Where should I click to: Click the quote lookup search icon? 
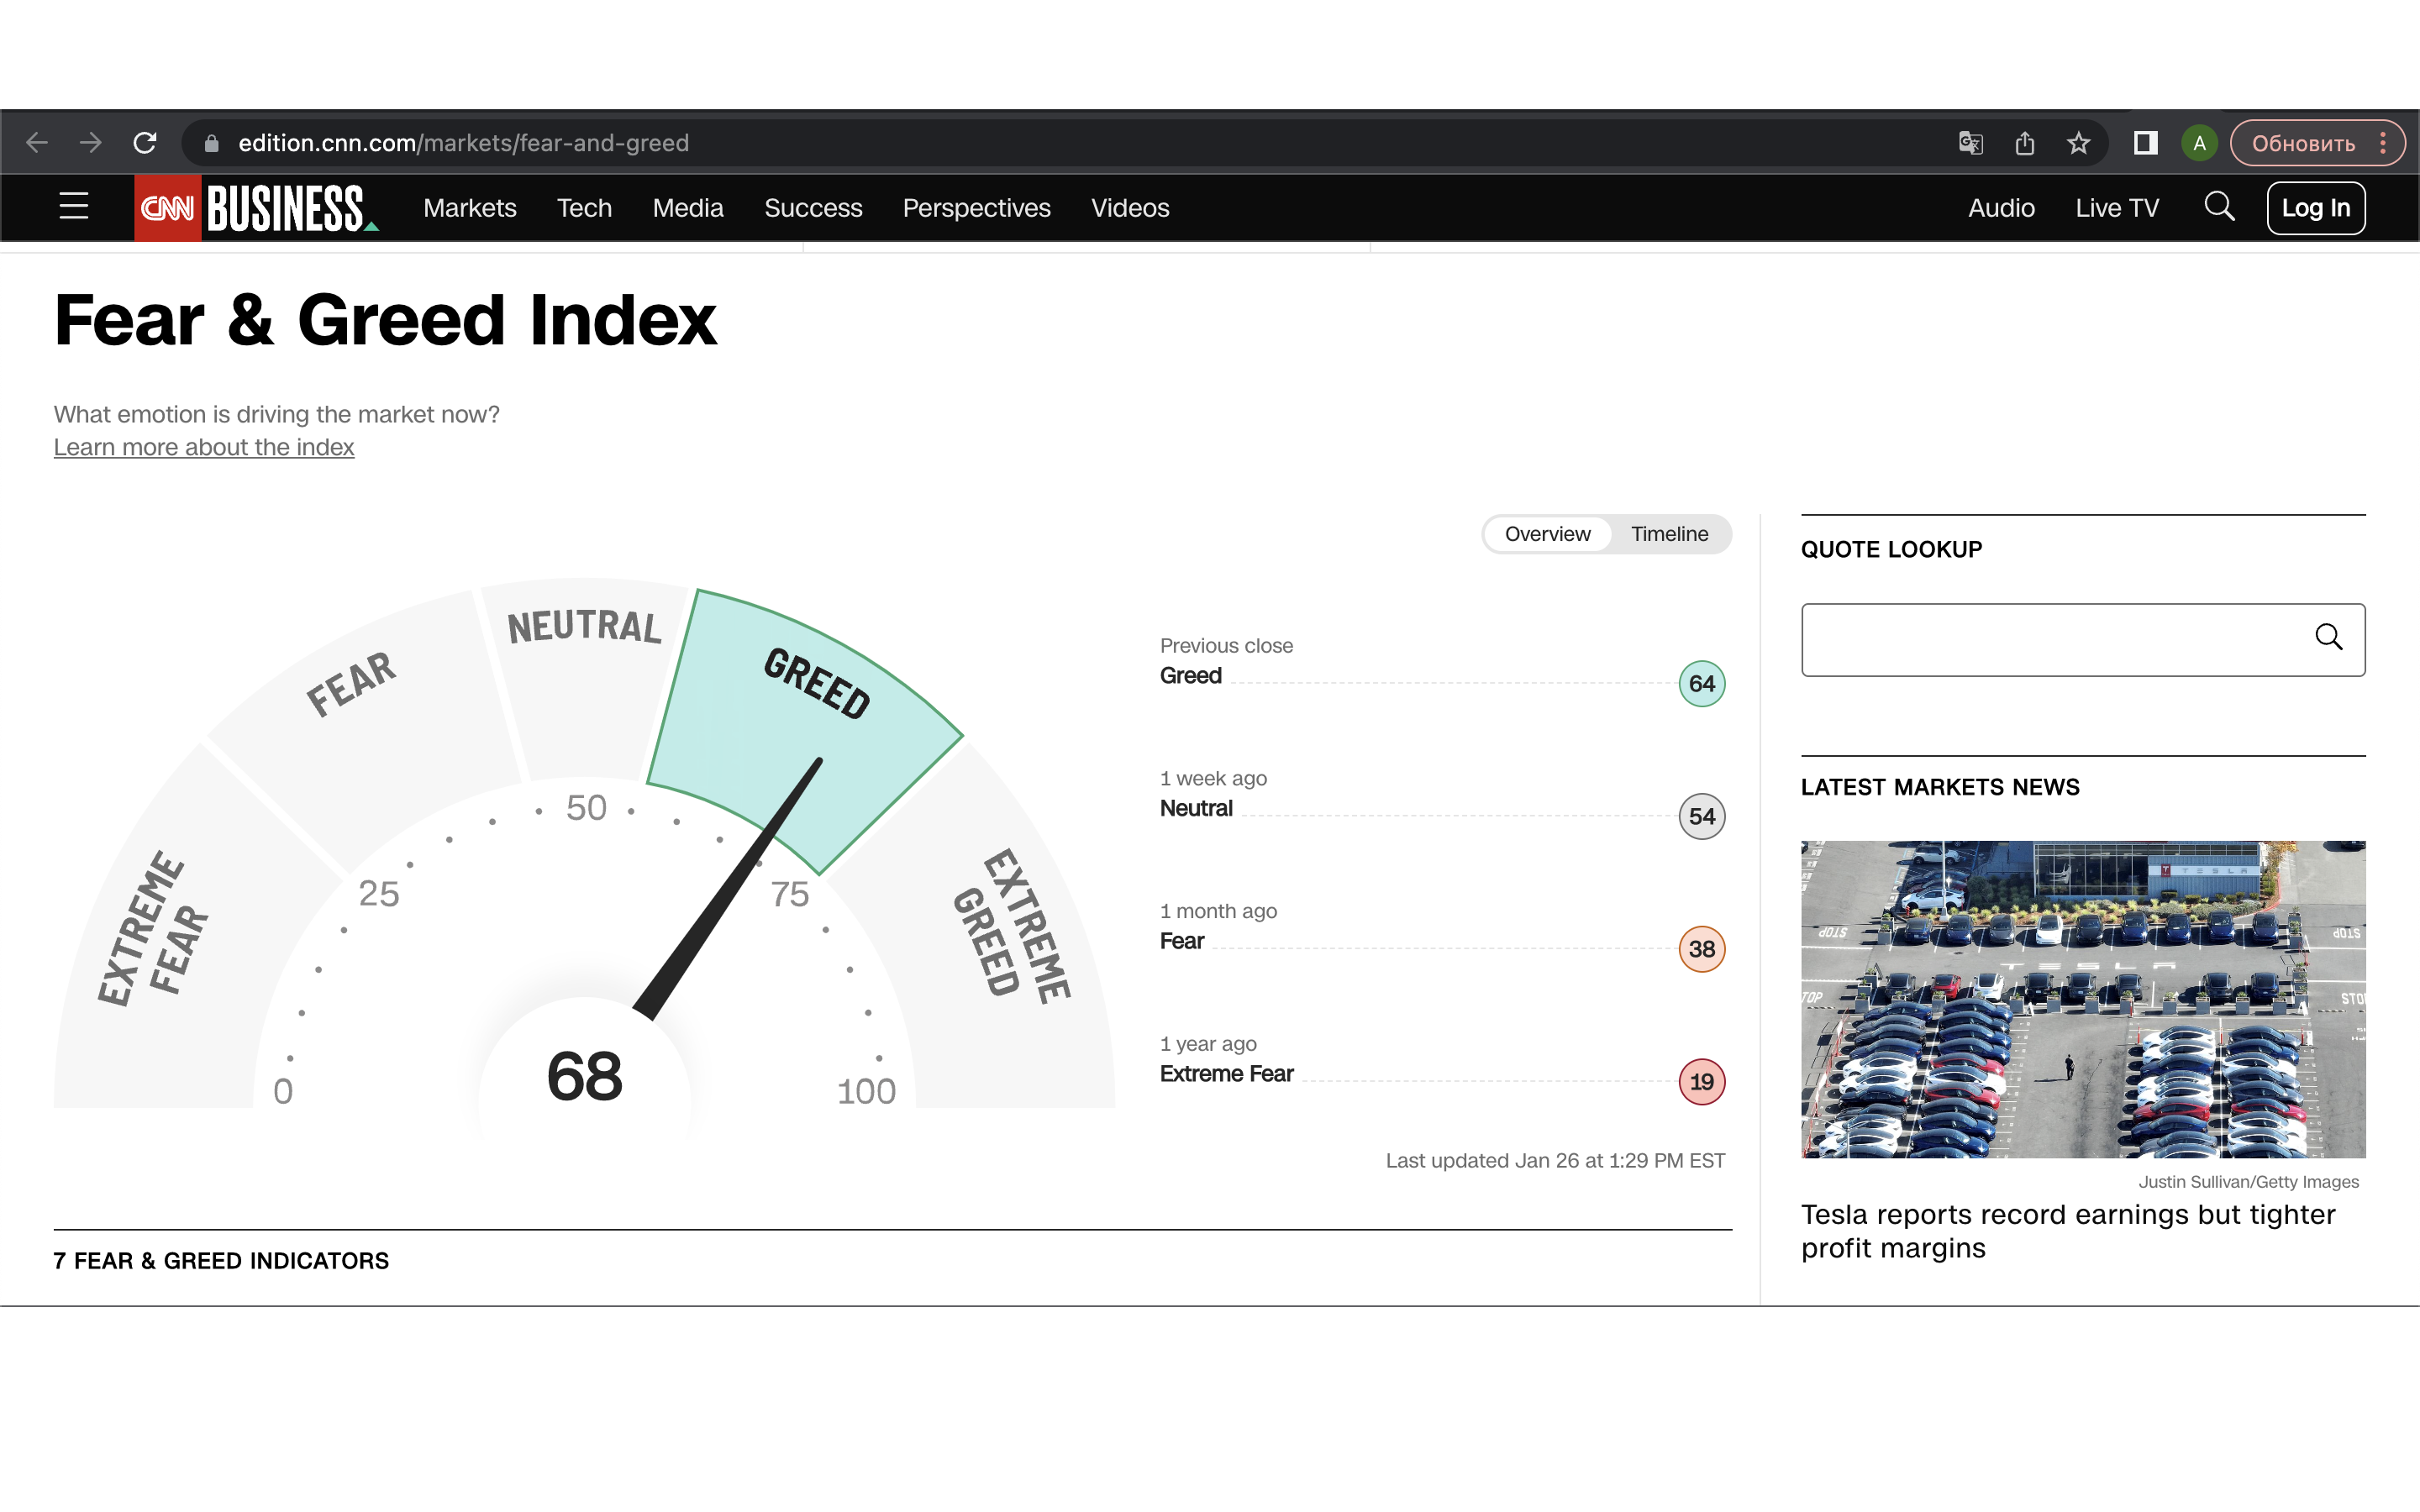(x=2328, y=637)
